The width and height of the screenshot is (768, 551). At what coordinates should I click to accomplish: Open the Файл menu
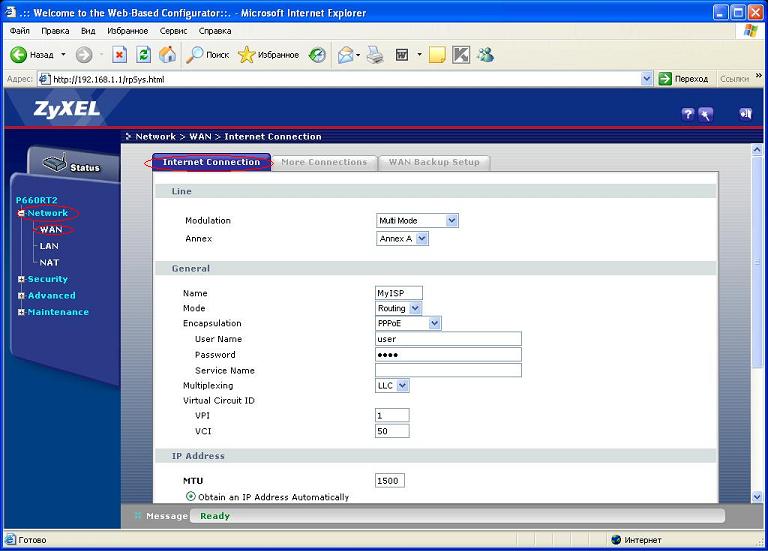(20, 30)
